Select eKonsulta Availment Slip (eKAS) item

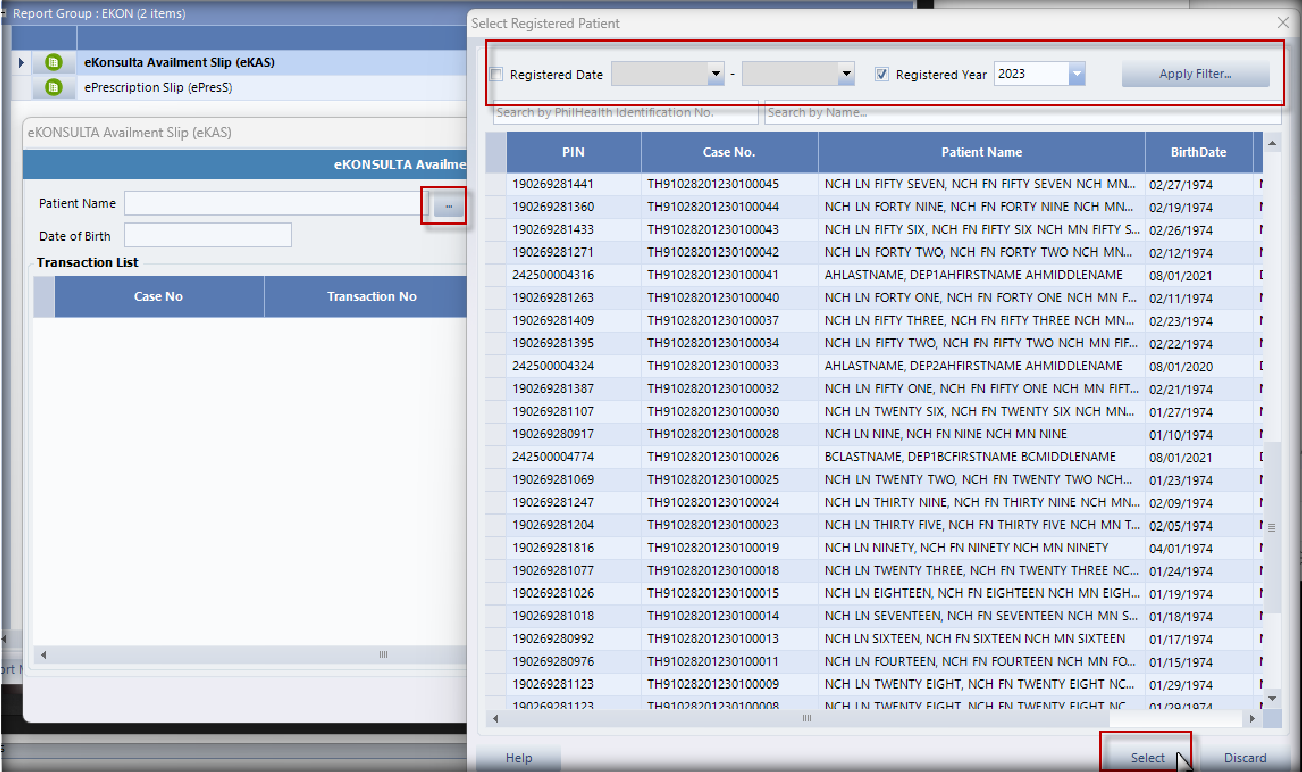pos(179,63)
